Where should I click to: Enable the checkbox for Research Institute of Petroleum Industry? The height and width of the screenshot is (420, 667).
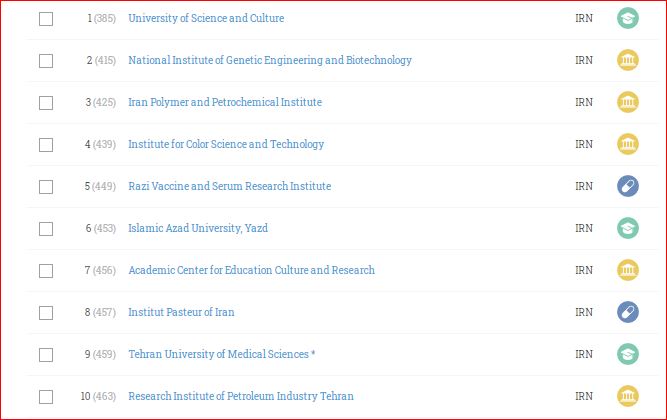(46, 397)
